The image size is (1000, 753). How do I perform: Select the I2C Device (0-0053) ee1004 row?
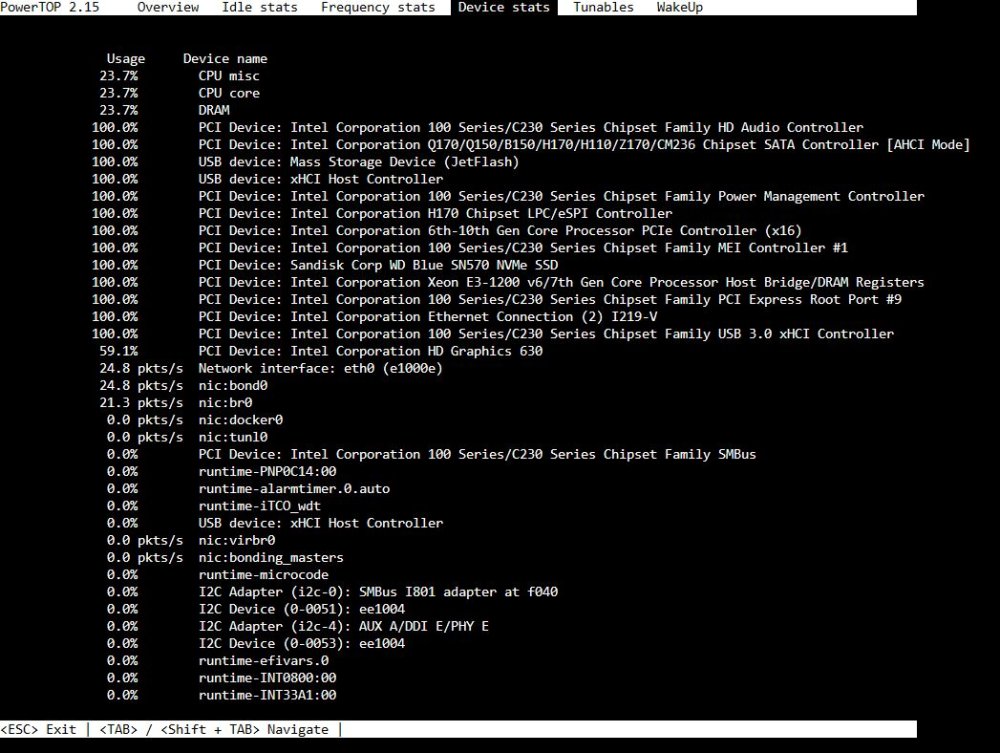coord(256,644)
